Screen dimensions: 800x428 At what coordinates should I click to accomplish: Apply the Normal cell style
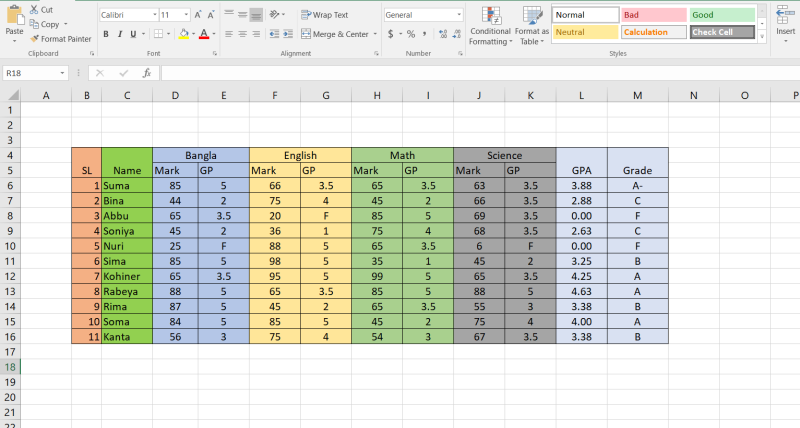(x=585, y=15)
